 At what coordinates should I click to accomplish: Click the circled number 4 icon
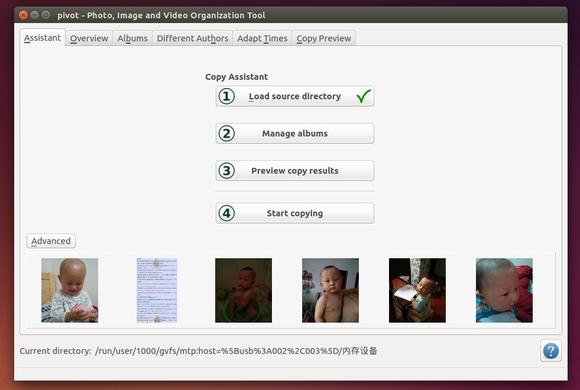(226, 213)
